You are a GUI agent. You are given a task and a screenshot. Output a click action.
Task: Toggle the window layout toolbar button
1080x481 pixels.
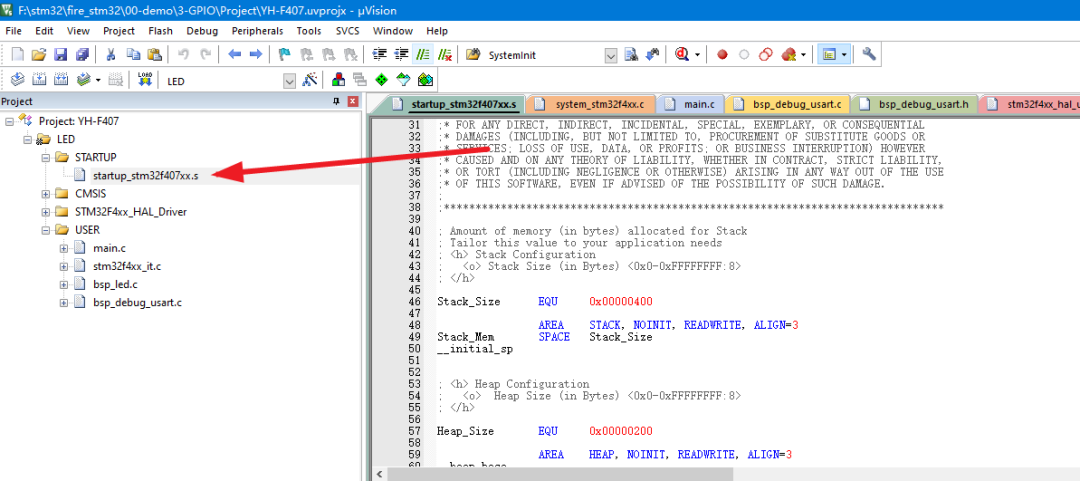click(x=828, y=54)
